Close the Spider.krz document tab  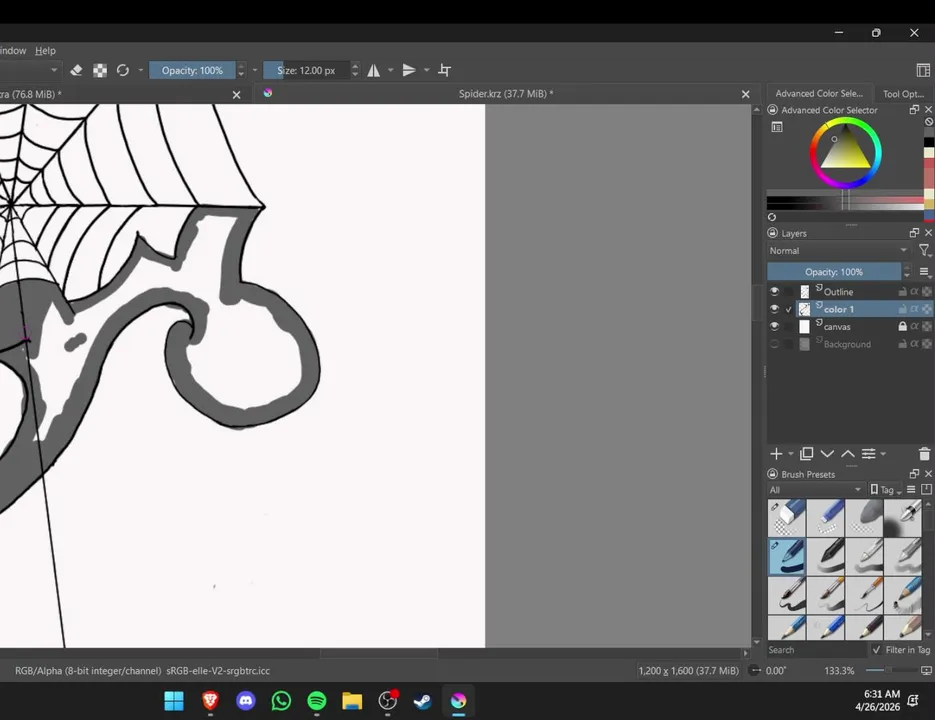click(x=745, y=94)
